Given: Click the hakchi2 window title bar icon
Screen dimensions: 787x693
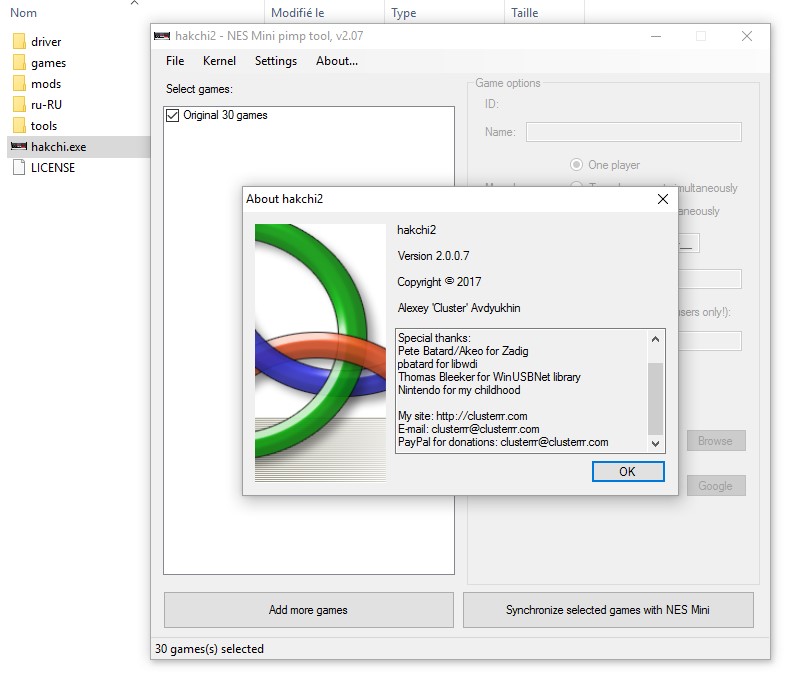Looking at the screenshot, I should [x=162, y=36].
